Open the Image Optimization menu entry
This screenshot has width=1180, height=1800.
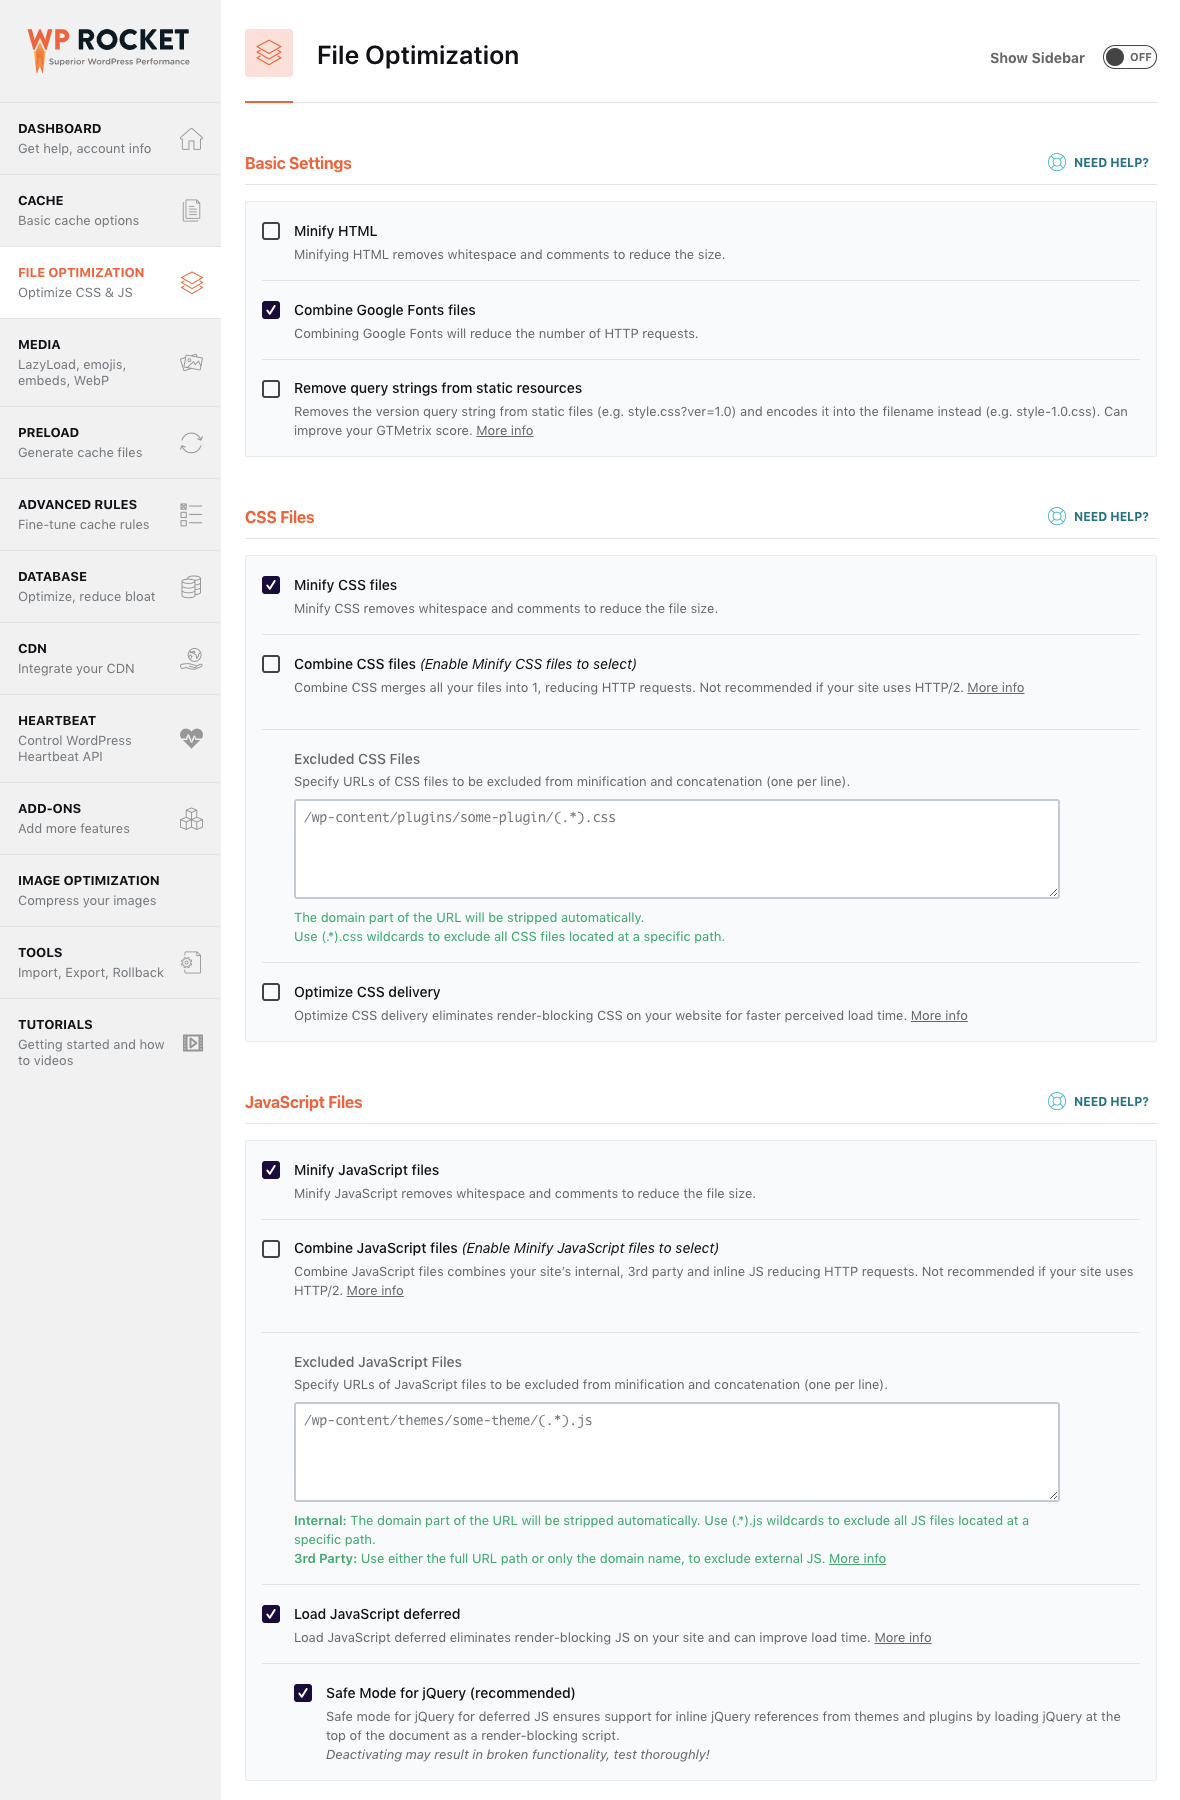click(88, 890)
